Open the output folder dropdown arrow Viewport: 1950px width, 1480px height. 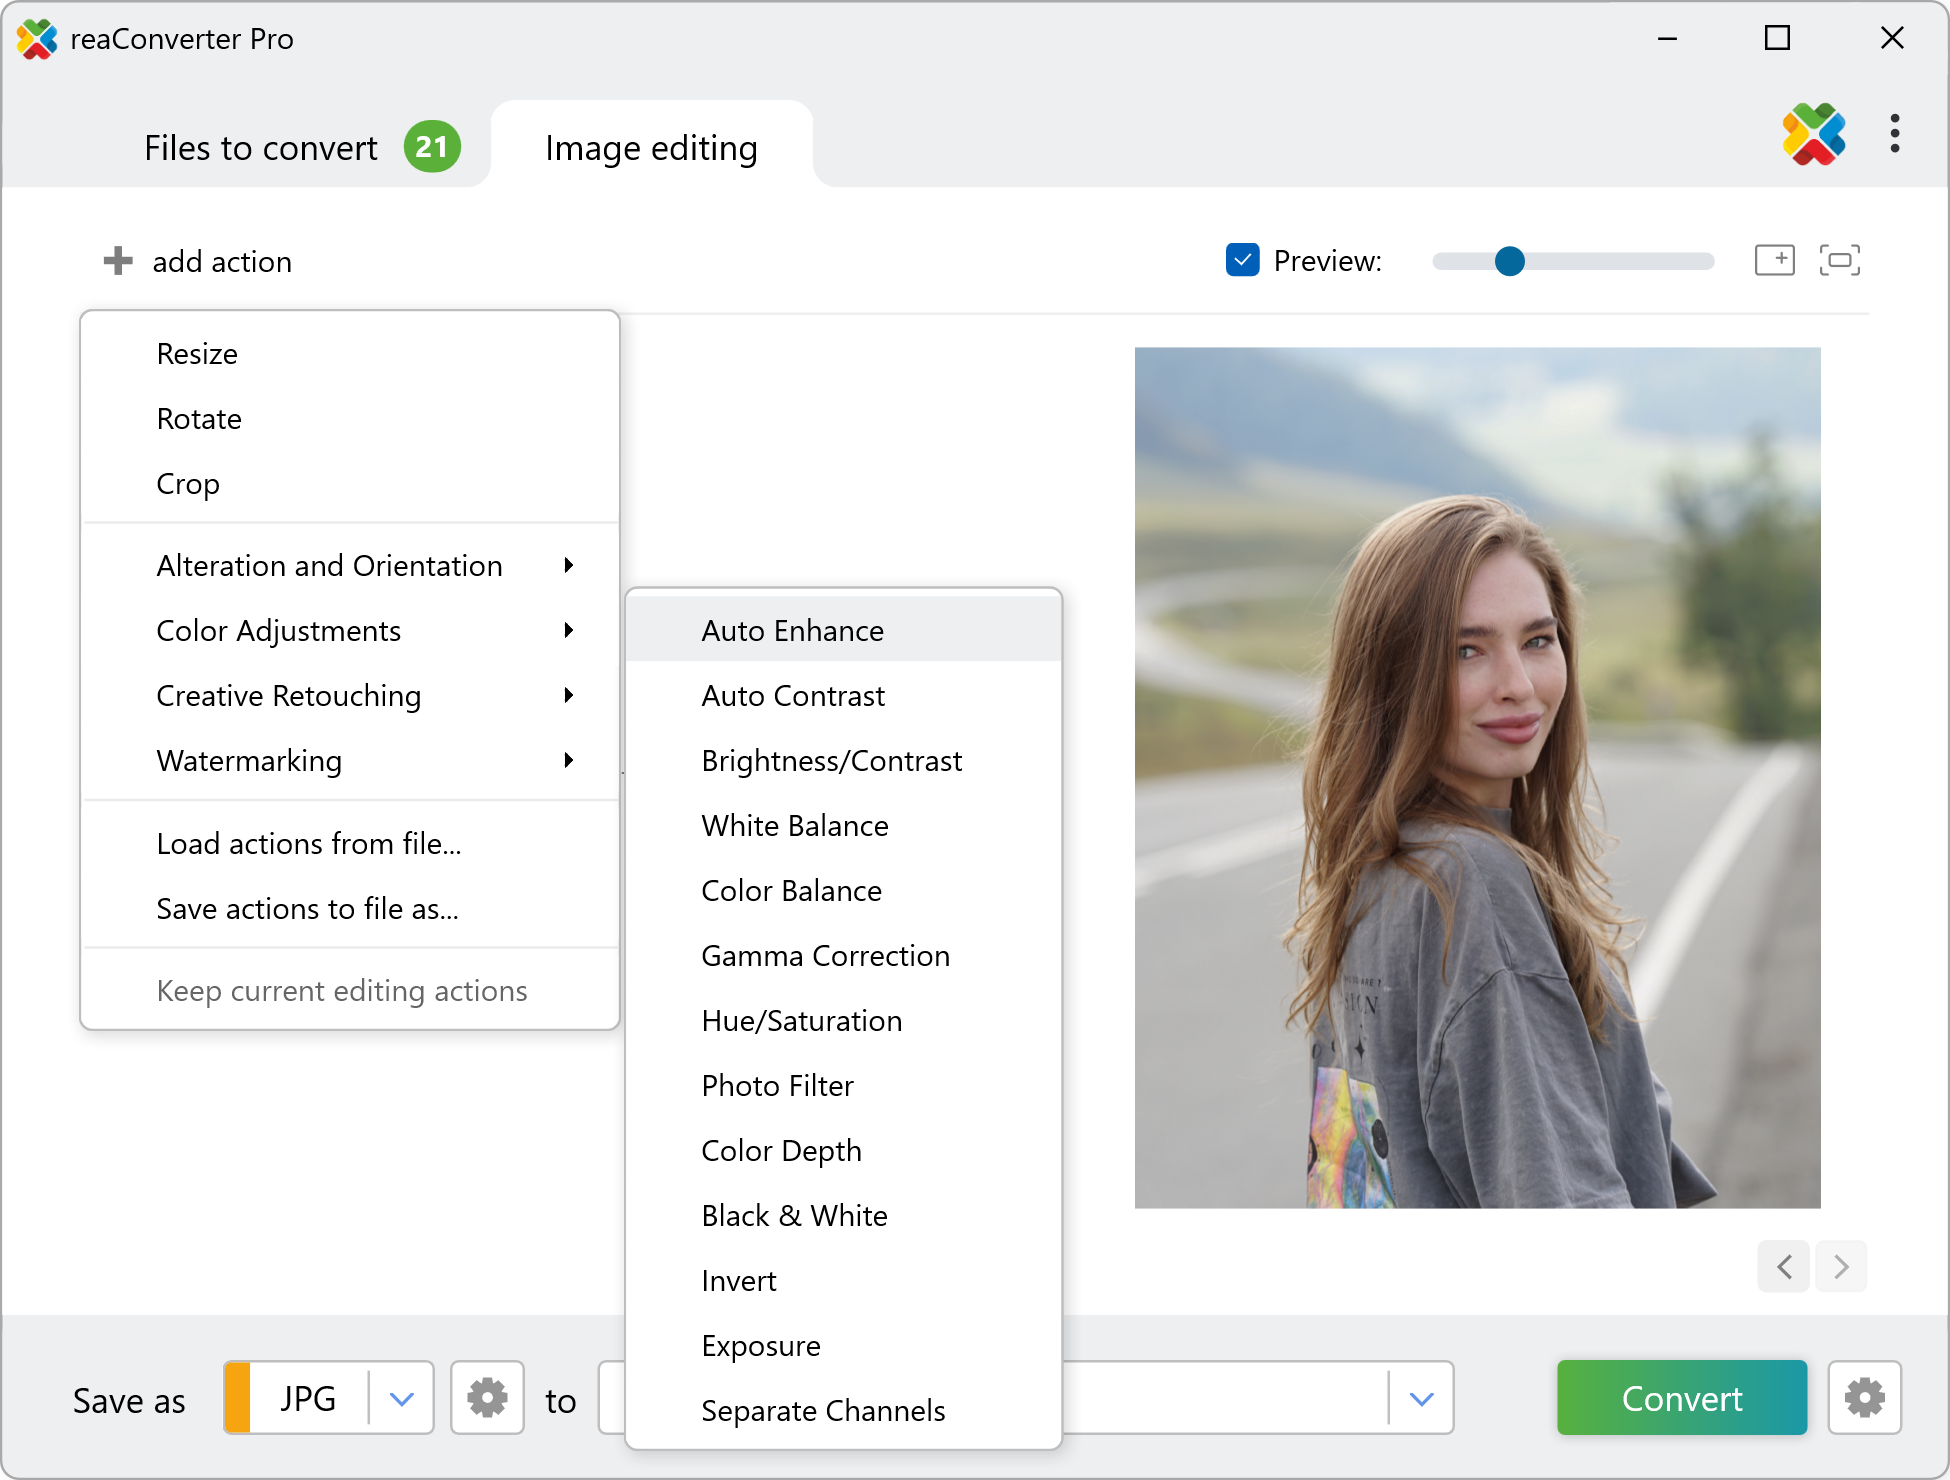[1421, 1398]
